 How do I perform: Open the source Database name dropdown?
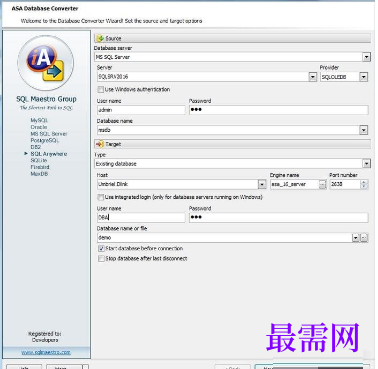click(363, 130)
